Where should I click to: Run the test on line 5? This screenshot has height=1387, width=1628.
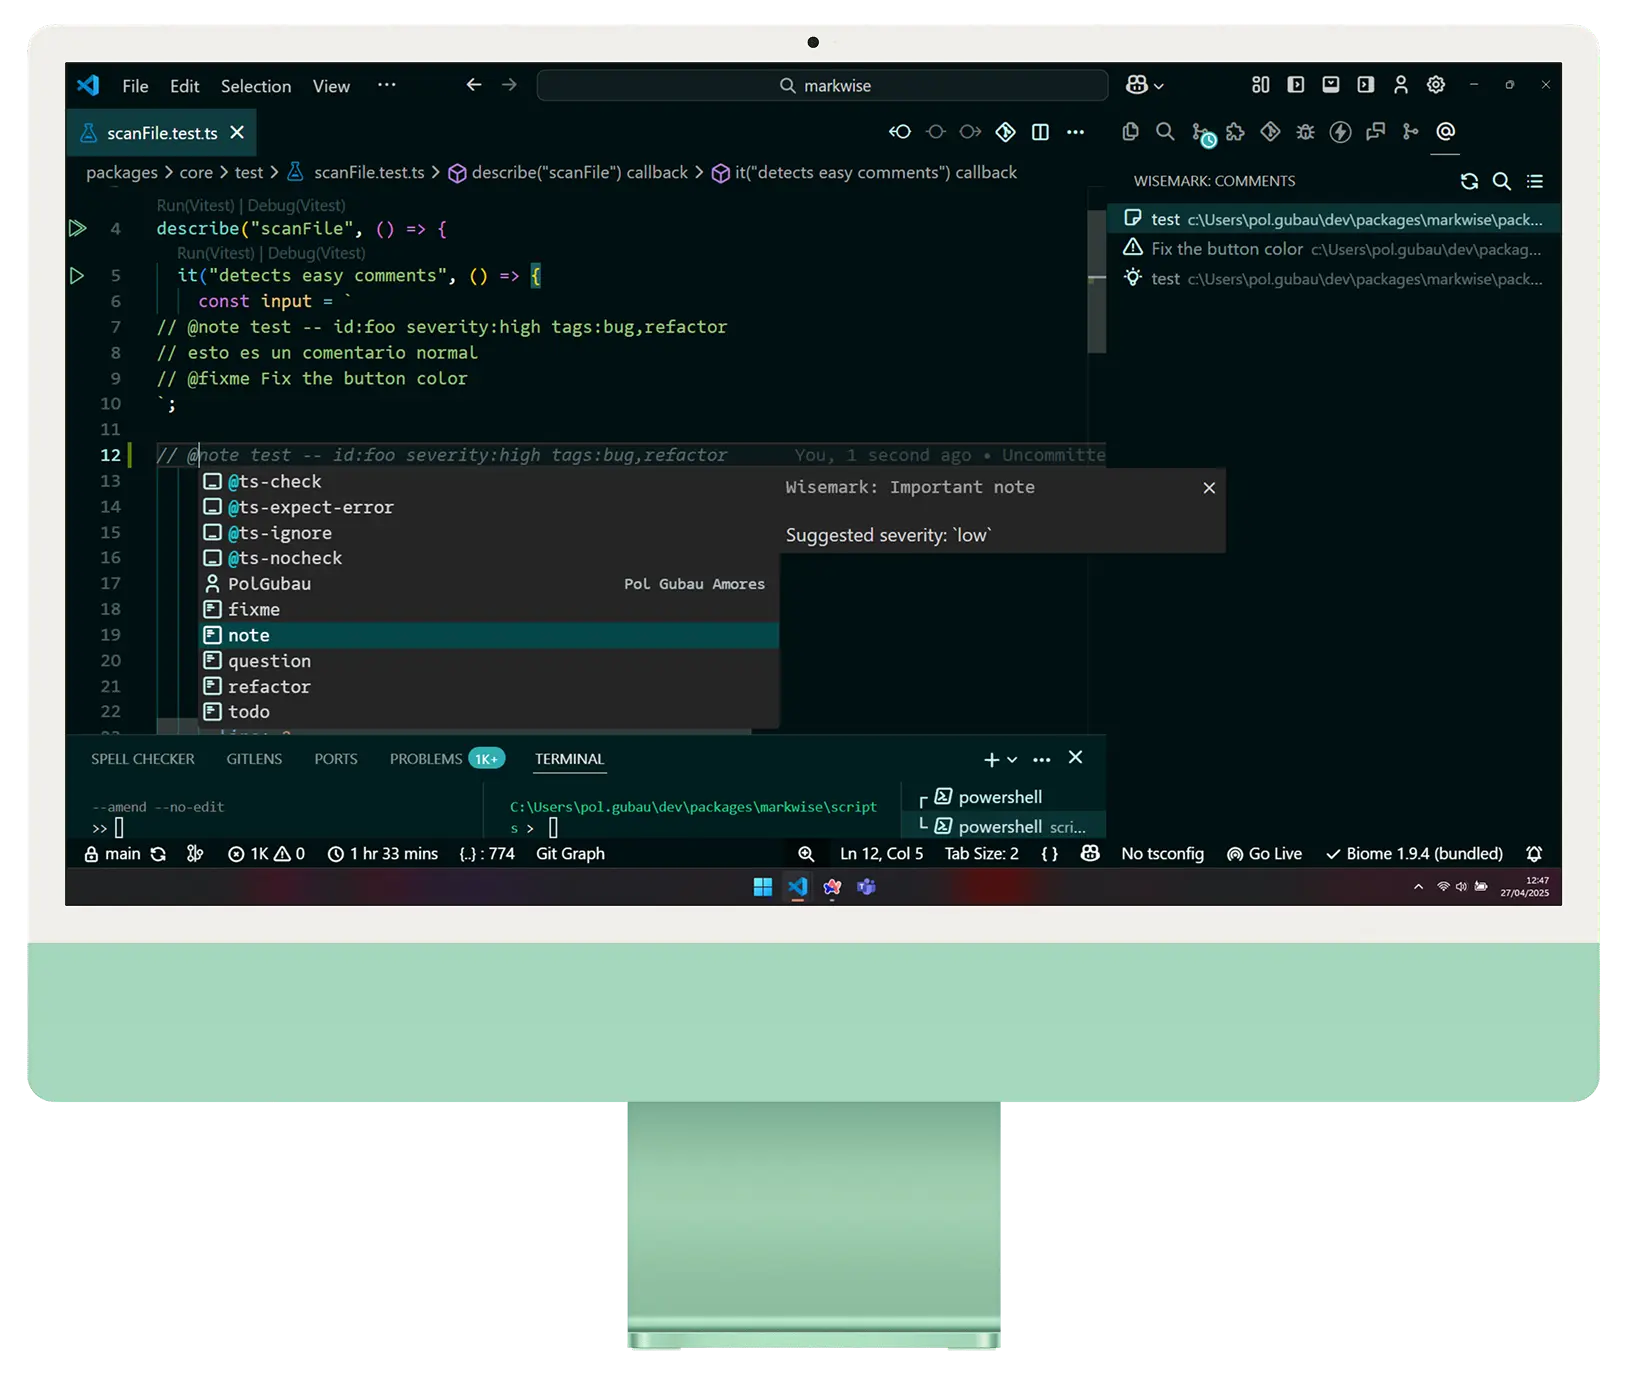[78, 275]
